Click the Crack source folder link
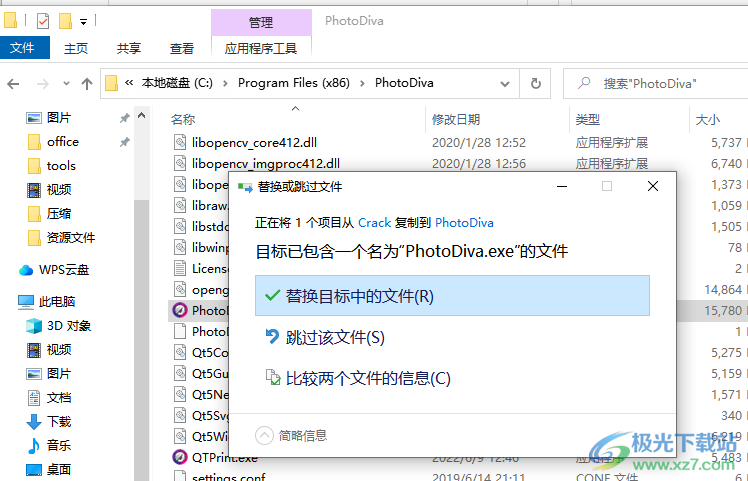Image resolution: width=748 pixels, height=481 pixels. (x=374, y=223)
